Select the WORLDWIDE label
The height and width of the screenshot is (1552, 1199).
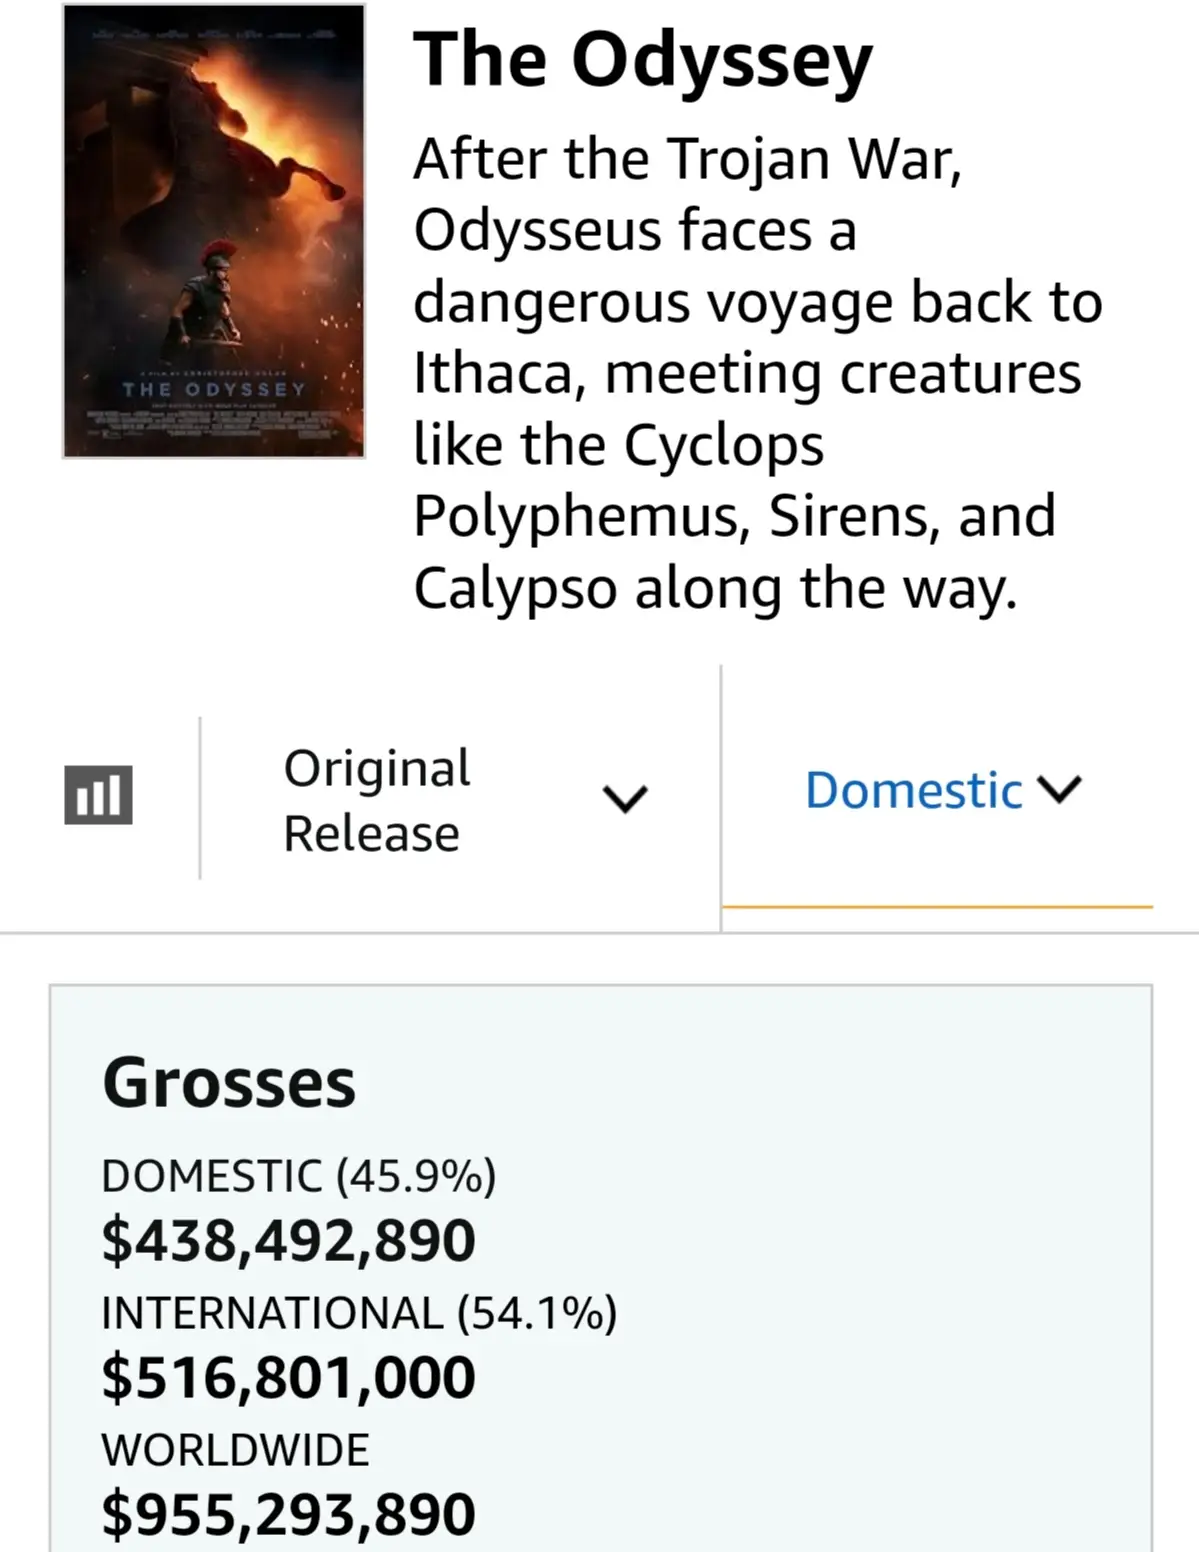point(235,1449)
